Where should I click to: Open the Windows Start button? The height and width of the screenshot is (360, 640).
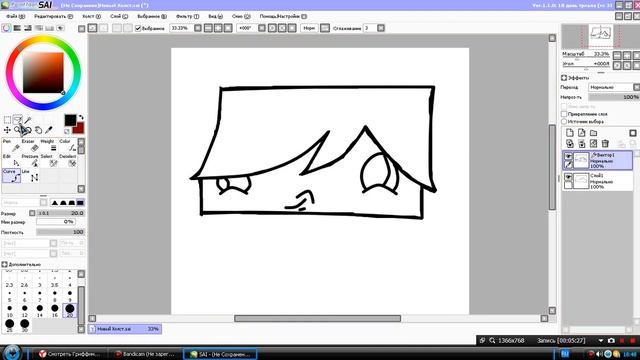click(x=12, y=353)
